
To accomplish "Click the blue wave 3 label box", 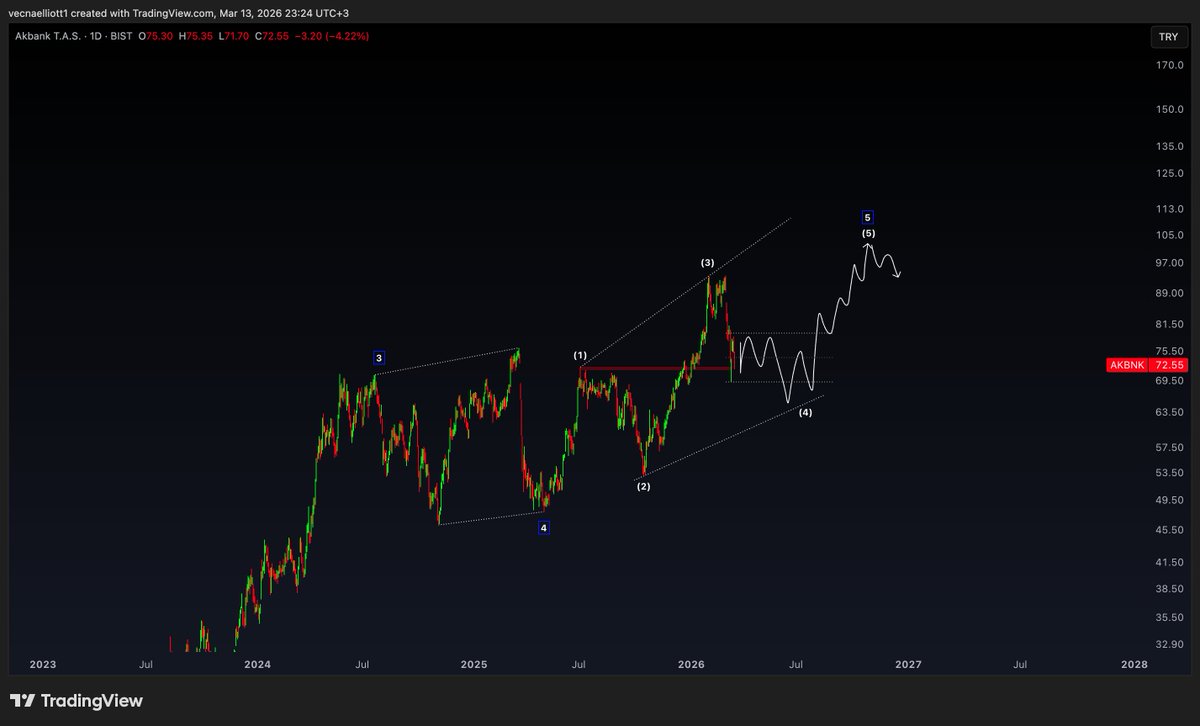I will click(x=379, y=357).
